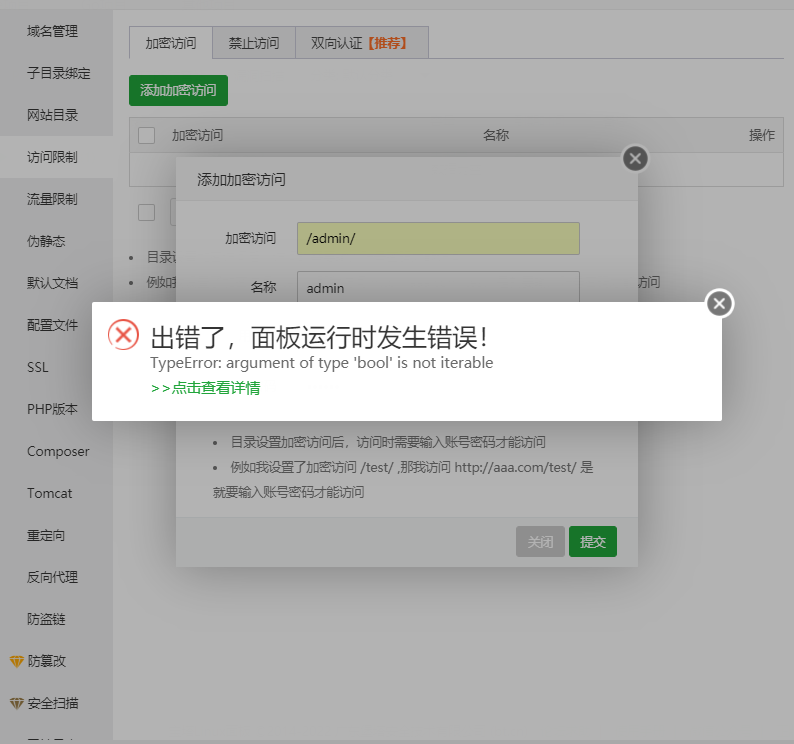Open 防篡改 with diamond icon
Viewport: 794px width, 744px height.
[x=46, y=661]
